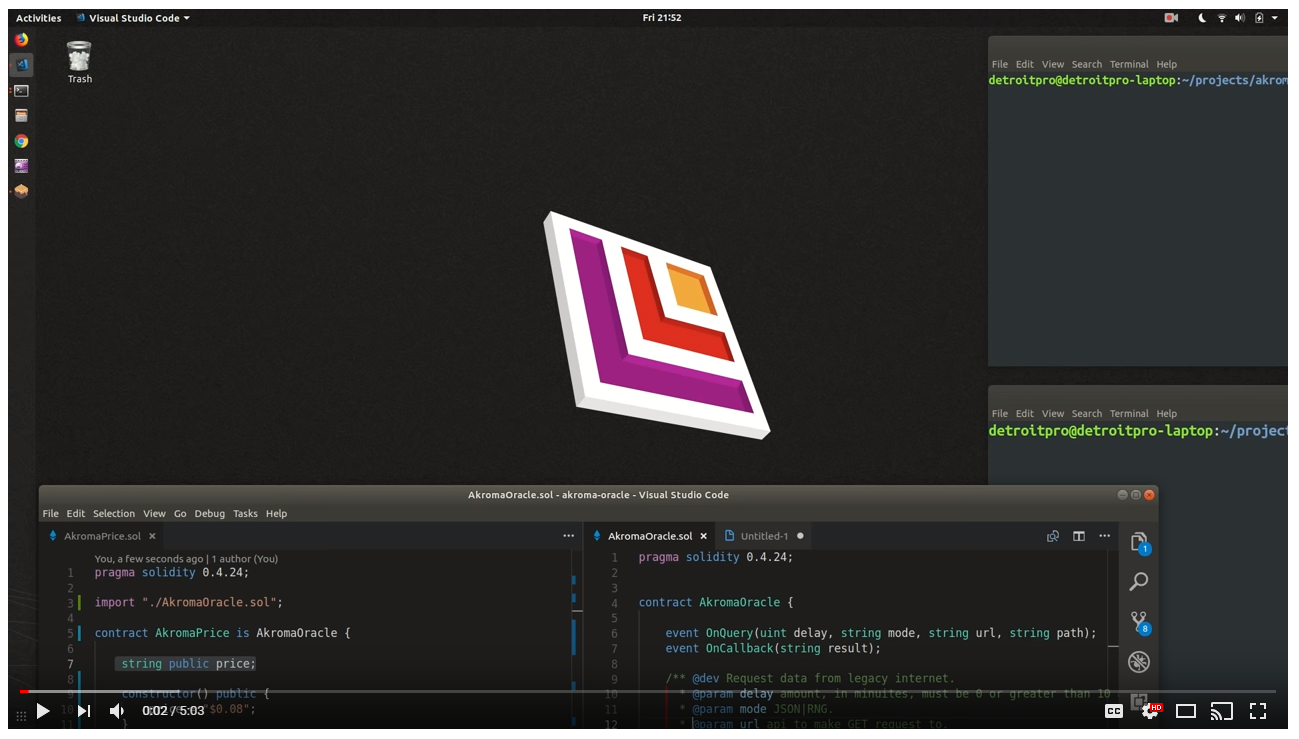Open the Tasks menu in VS Code
The height and width of the screenshot is (739, 1299).
[x=245, y=514]
